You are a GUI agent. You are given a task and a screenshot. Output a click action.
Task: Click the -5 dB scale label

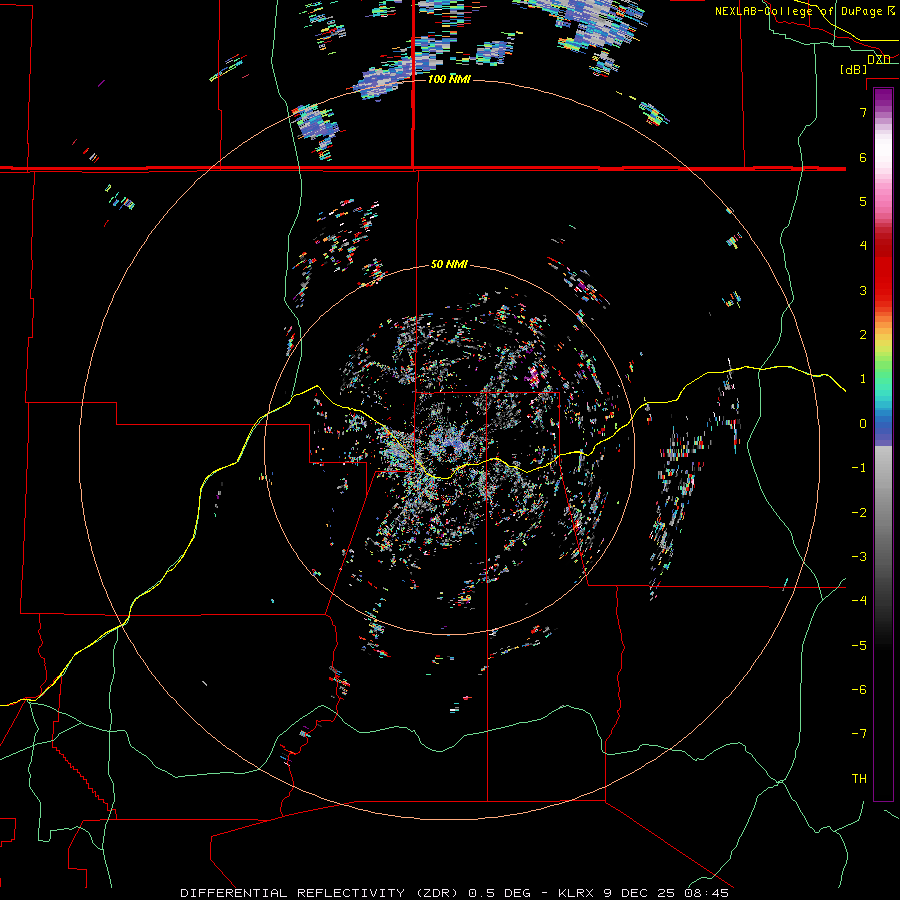pyautogui.click(x=859, y=646)
